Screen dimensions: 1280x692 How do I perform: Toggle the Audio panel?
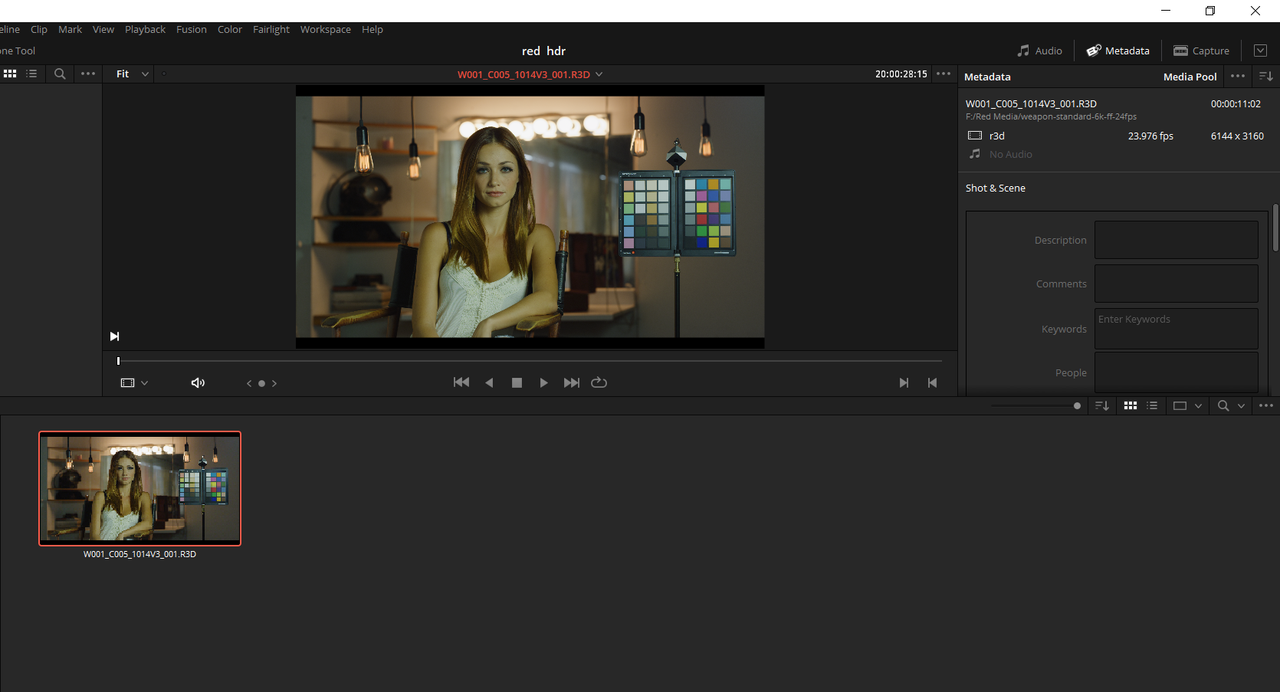coord(1039,51)
